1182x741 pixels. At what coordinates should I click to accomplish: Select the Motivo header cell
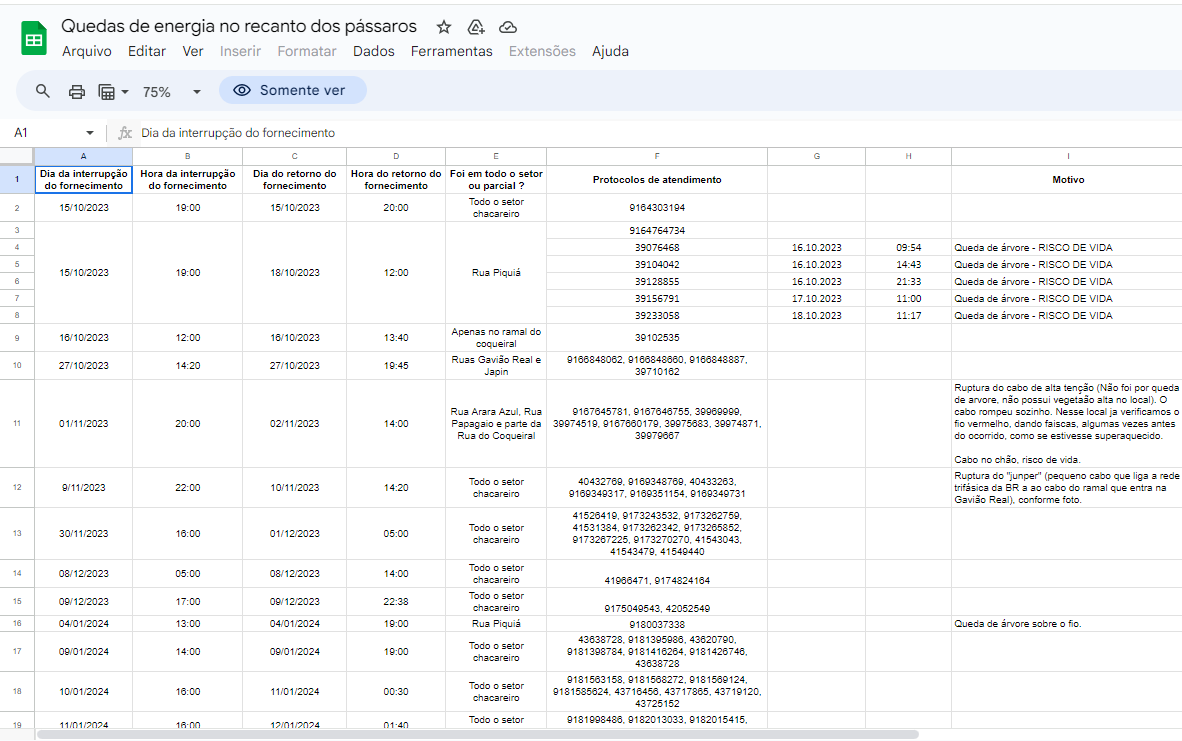click(x=1067, y=180)
